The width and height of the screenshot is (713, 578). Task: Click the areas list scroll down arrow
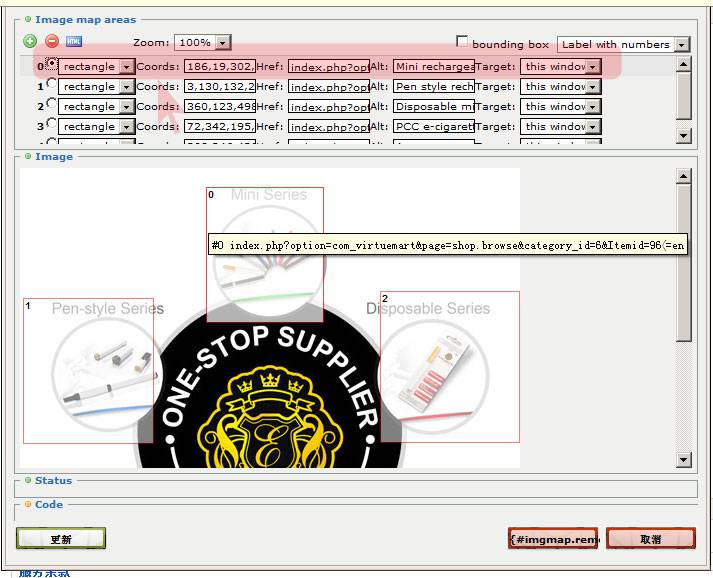(683, 135)
